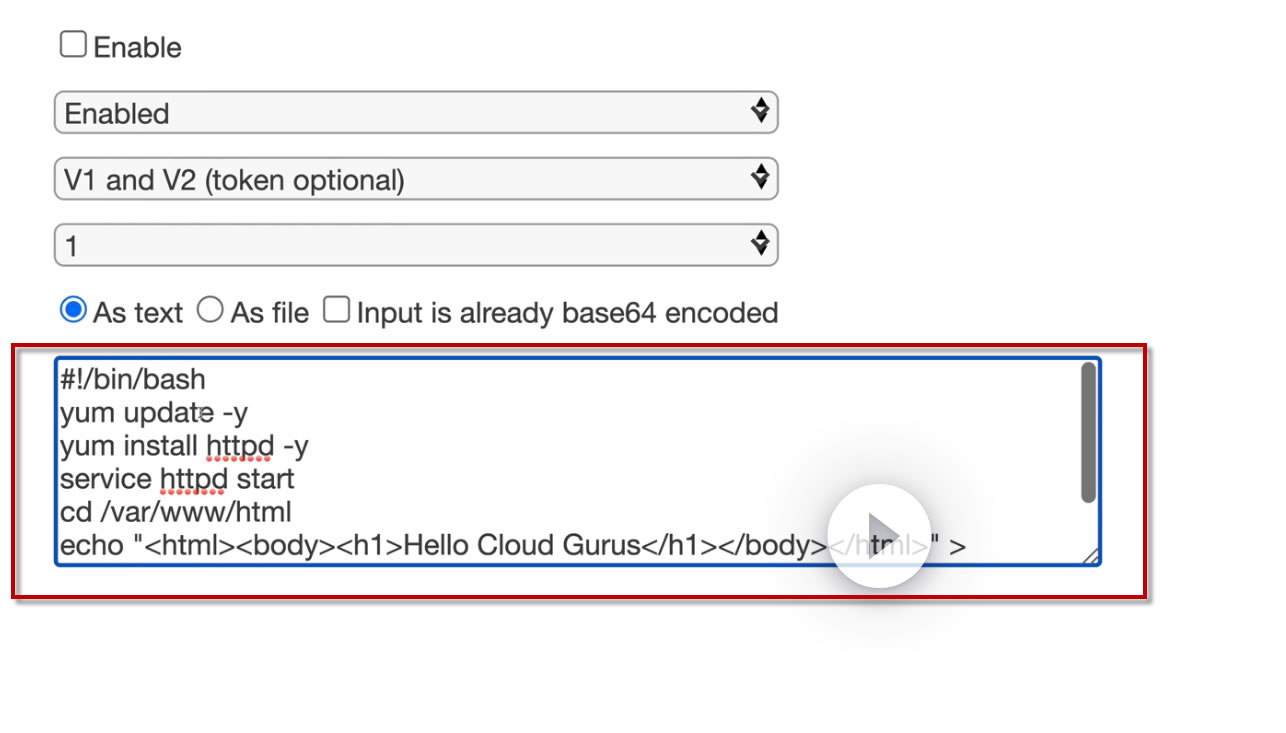The height and width of the screenshot is (733, 1286).
Task: Click the round play button overlay
Action: click(879, 535)
